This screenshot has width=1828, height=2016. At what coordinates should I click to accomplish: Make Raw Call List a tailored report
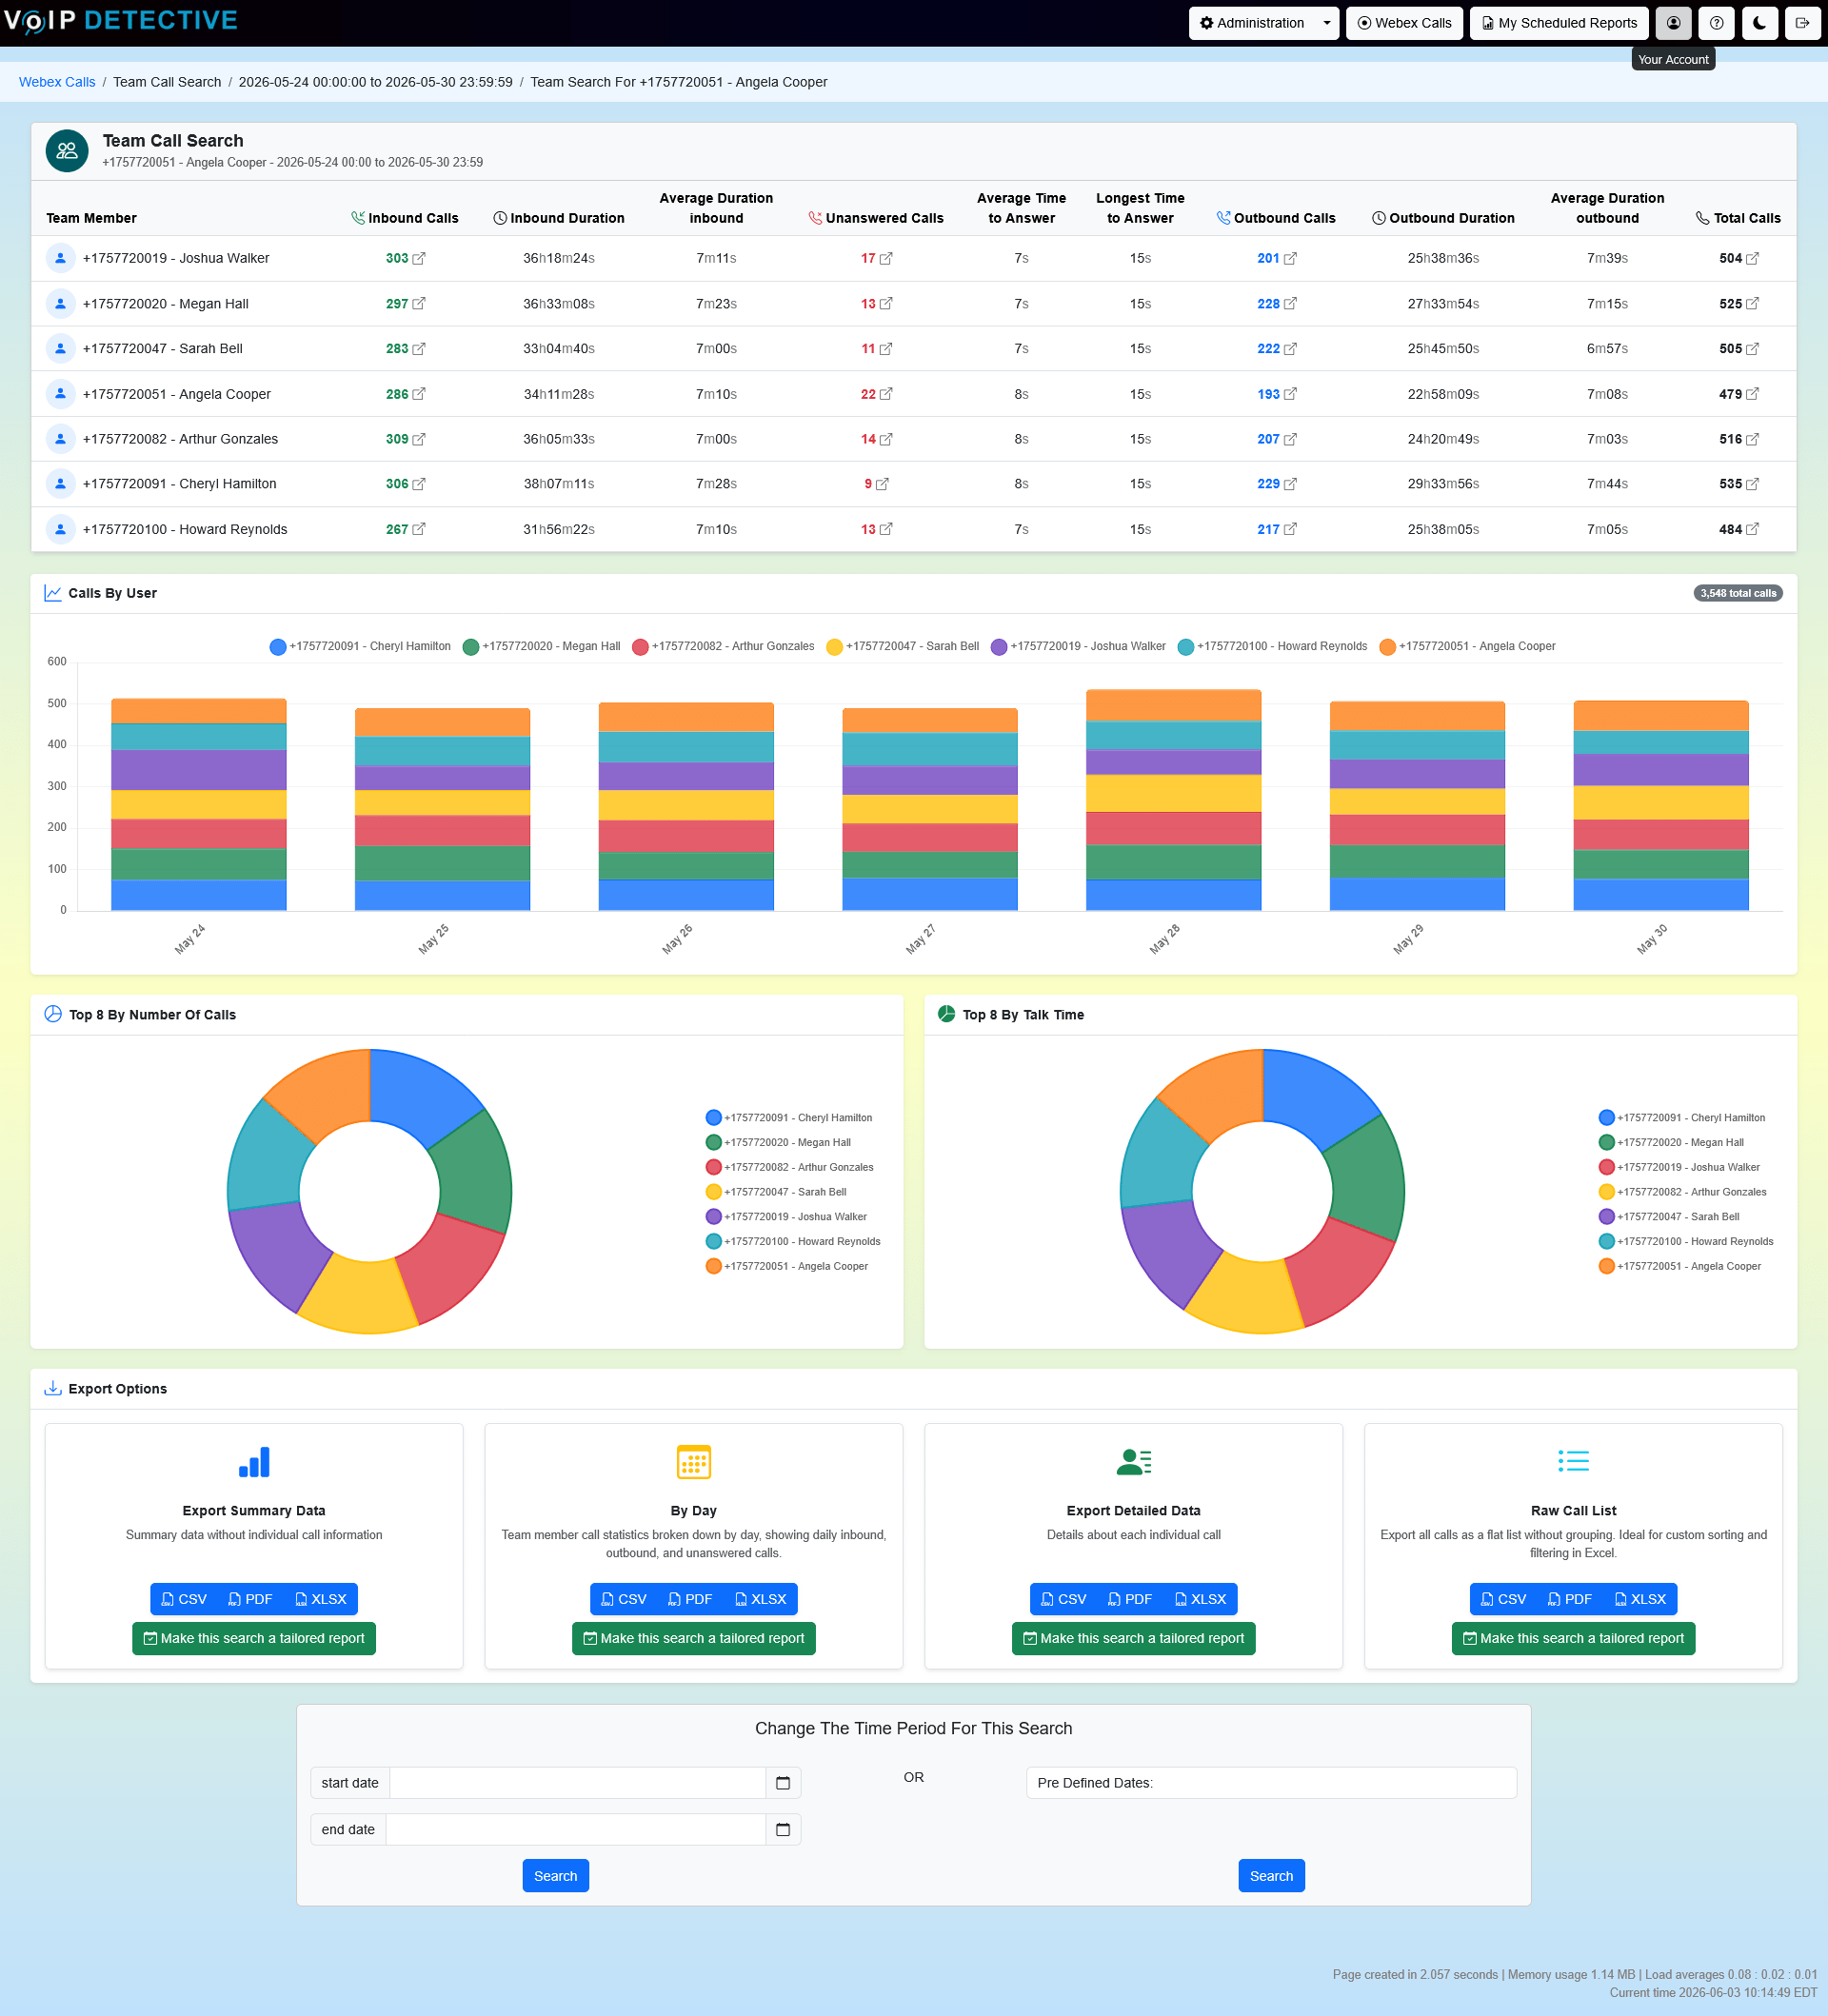click(1573, 1638)
